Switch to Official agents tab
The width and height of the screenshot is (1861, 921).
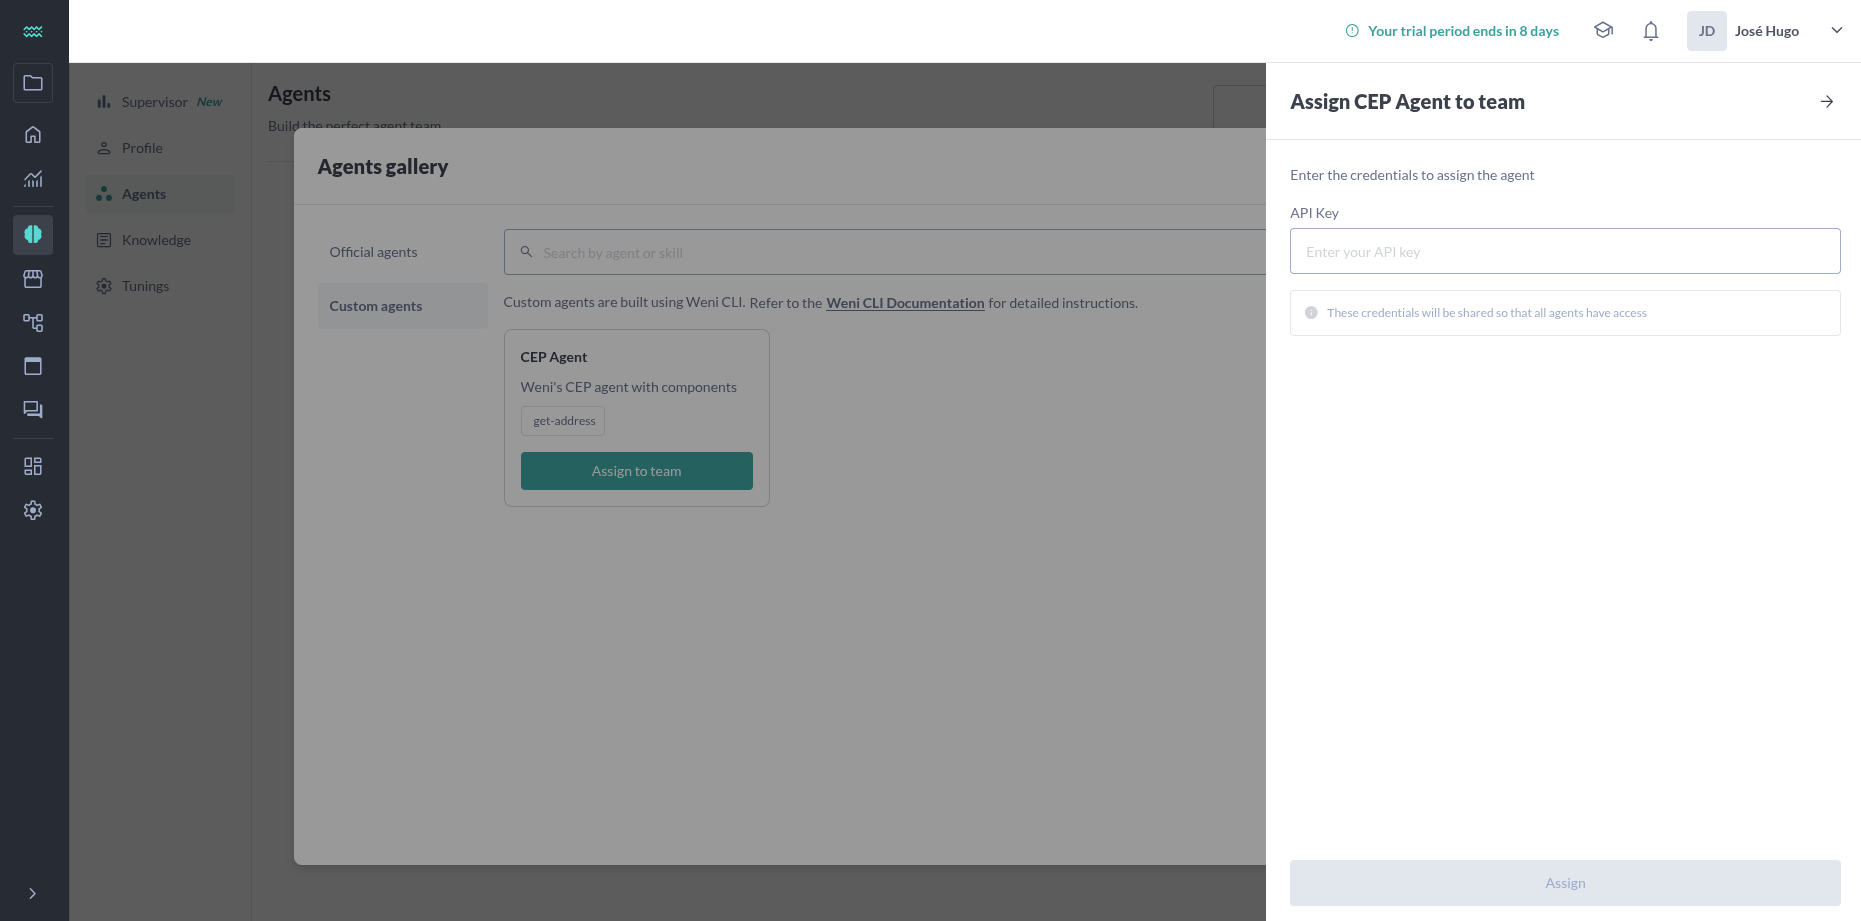click(x=373, y=252)
